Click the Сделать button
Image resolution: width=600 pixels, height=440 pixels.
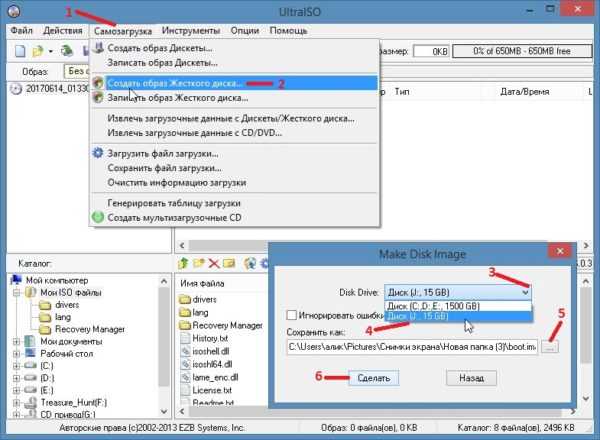tap(373, 378)
